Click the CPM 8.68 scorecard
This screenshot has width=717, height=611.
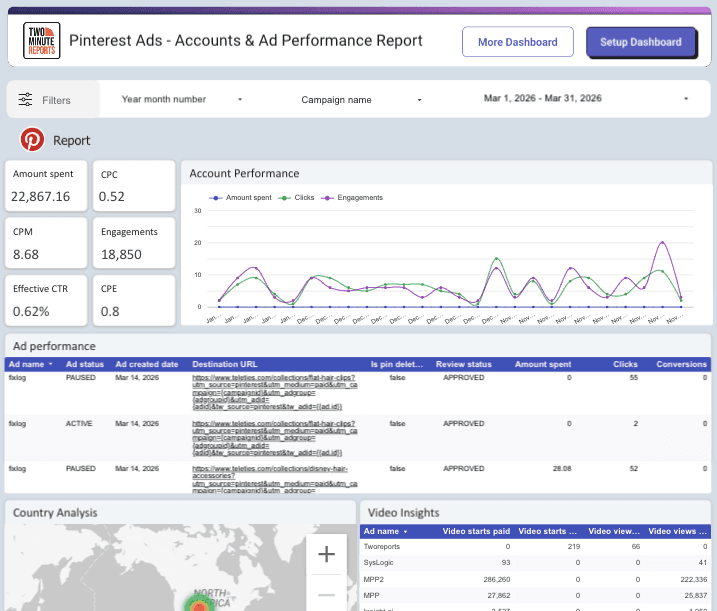click(x=46, y=243)
